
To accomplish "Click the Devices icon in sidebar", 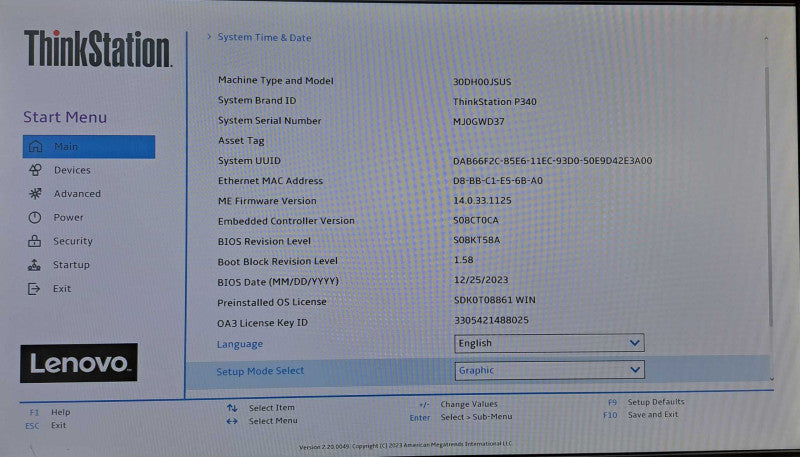I will (35, 170).
